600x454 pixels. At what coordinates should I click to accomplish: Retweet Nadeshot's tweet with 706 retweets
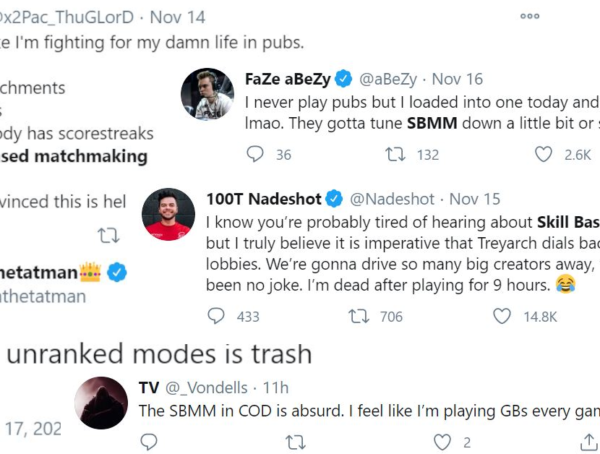[357, 316]
